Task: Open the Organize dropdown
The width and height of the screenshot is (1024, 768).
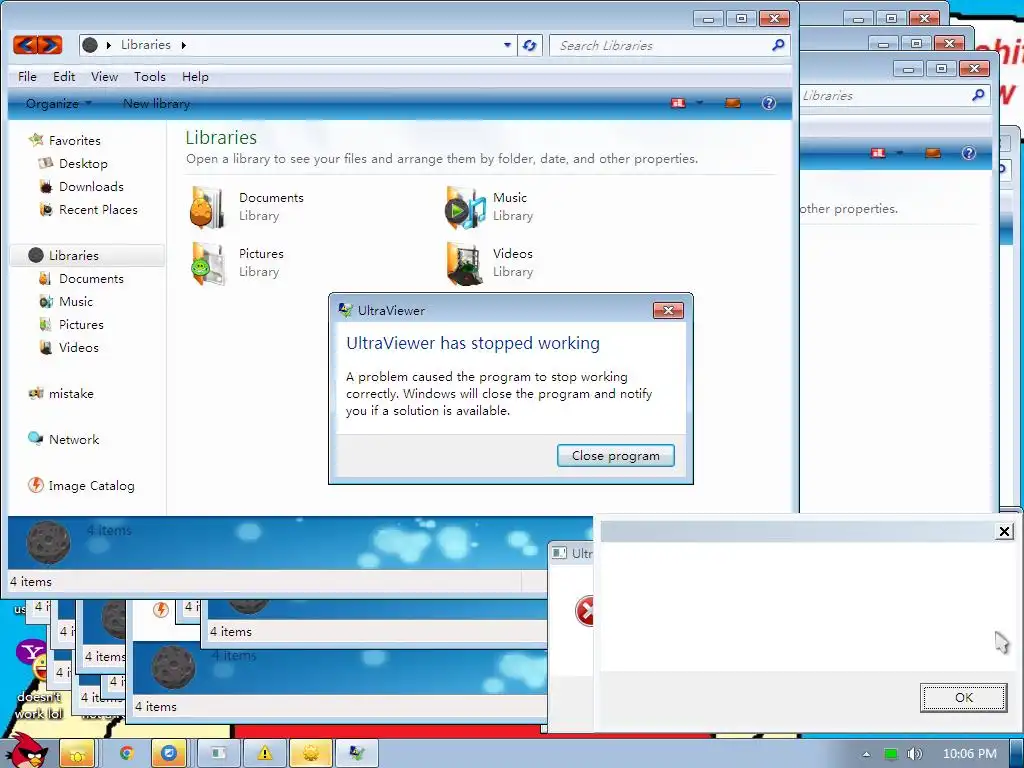Action: pyautogui.click(x=58, y=103)
